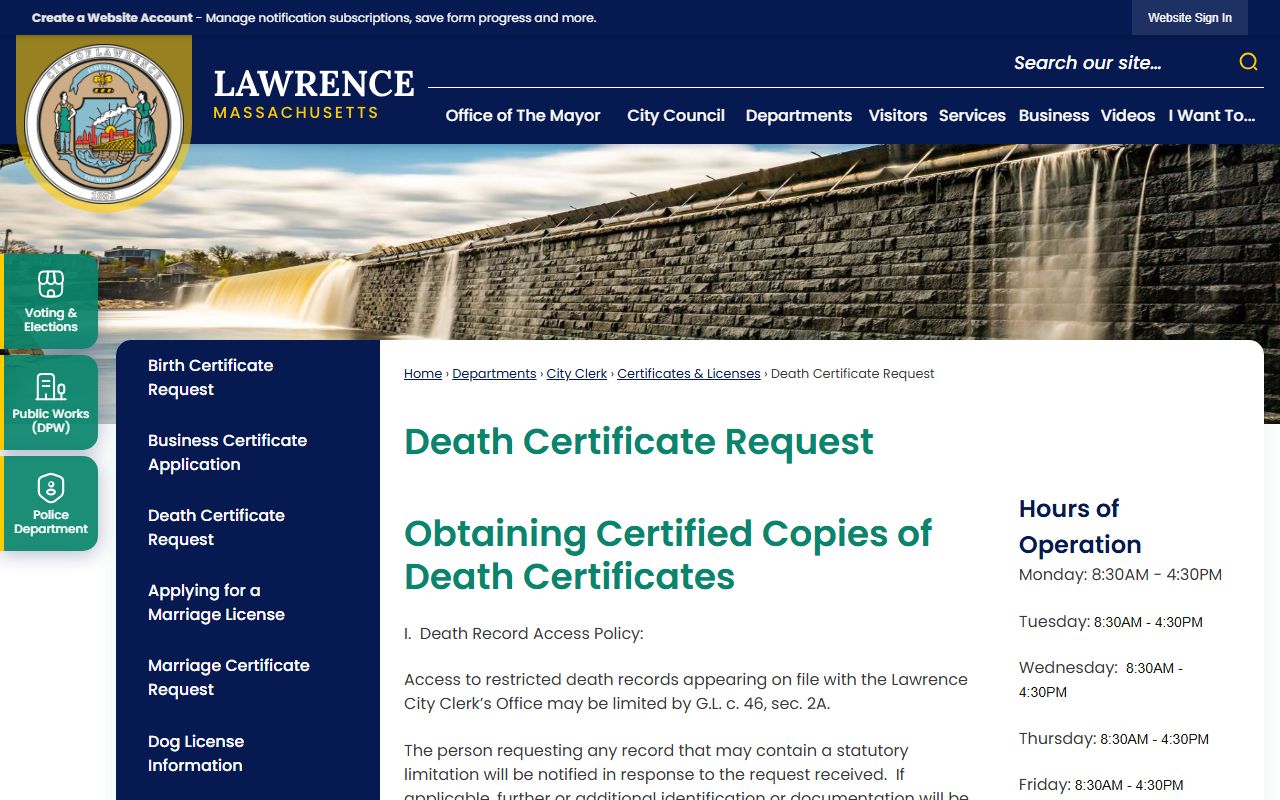Click LAWRENCE MASSACHUSETTS site title
Screen dimensions: 1280x800
[x=314, y=93]
